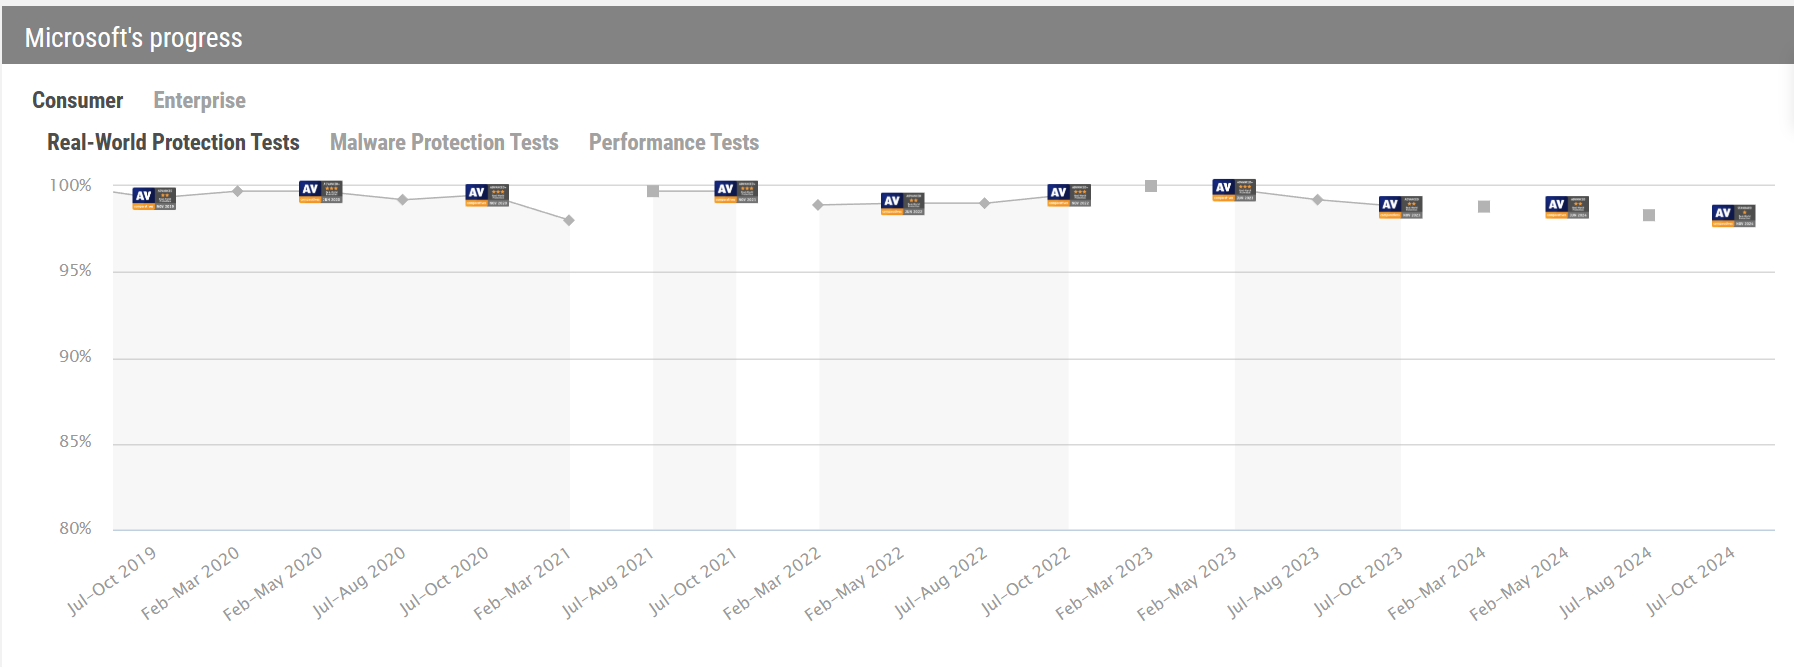
Task: Click the AV award badge for Jul-Oct 2019
Action: click(x=154, y=198)
